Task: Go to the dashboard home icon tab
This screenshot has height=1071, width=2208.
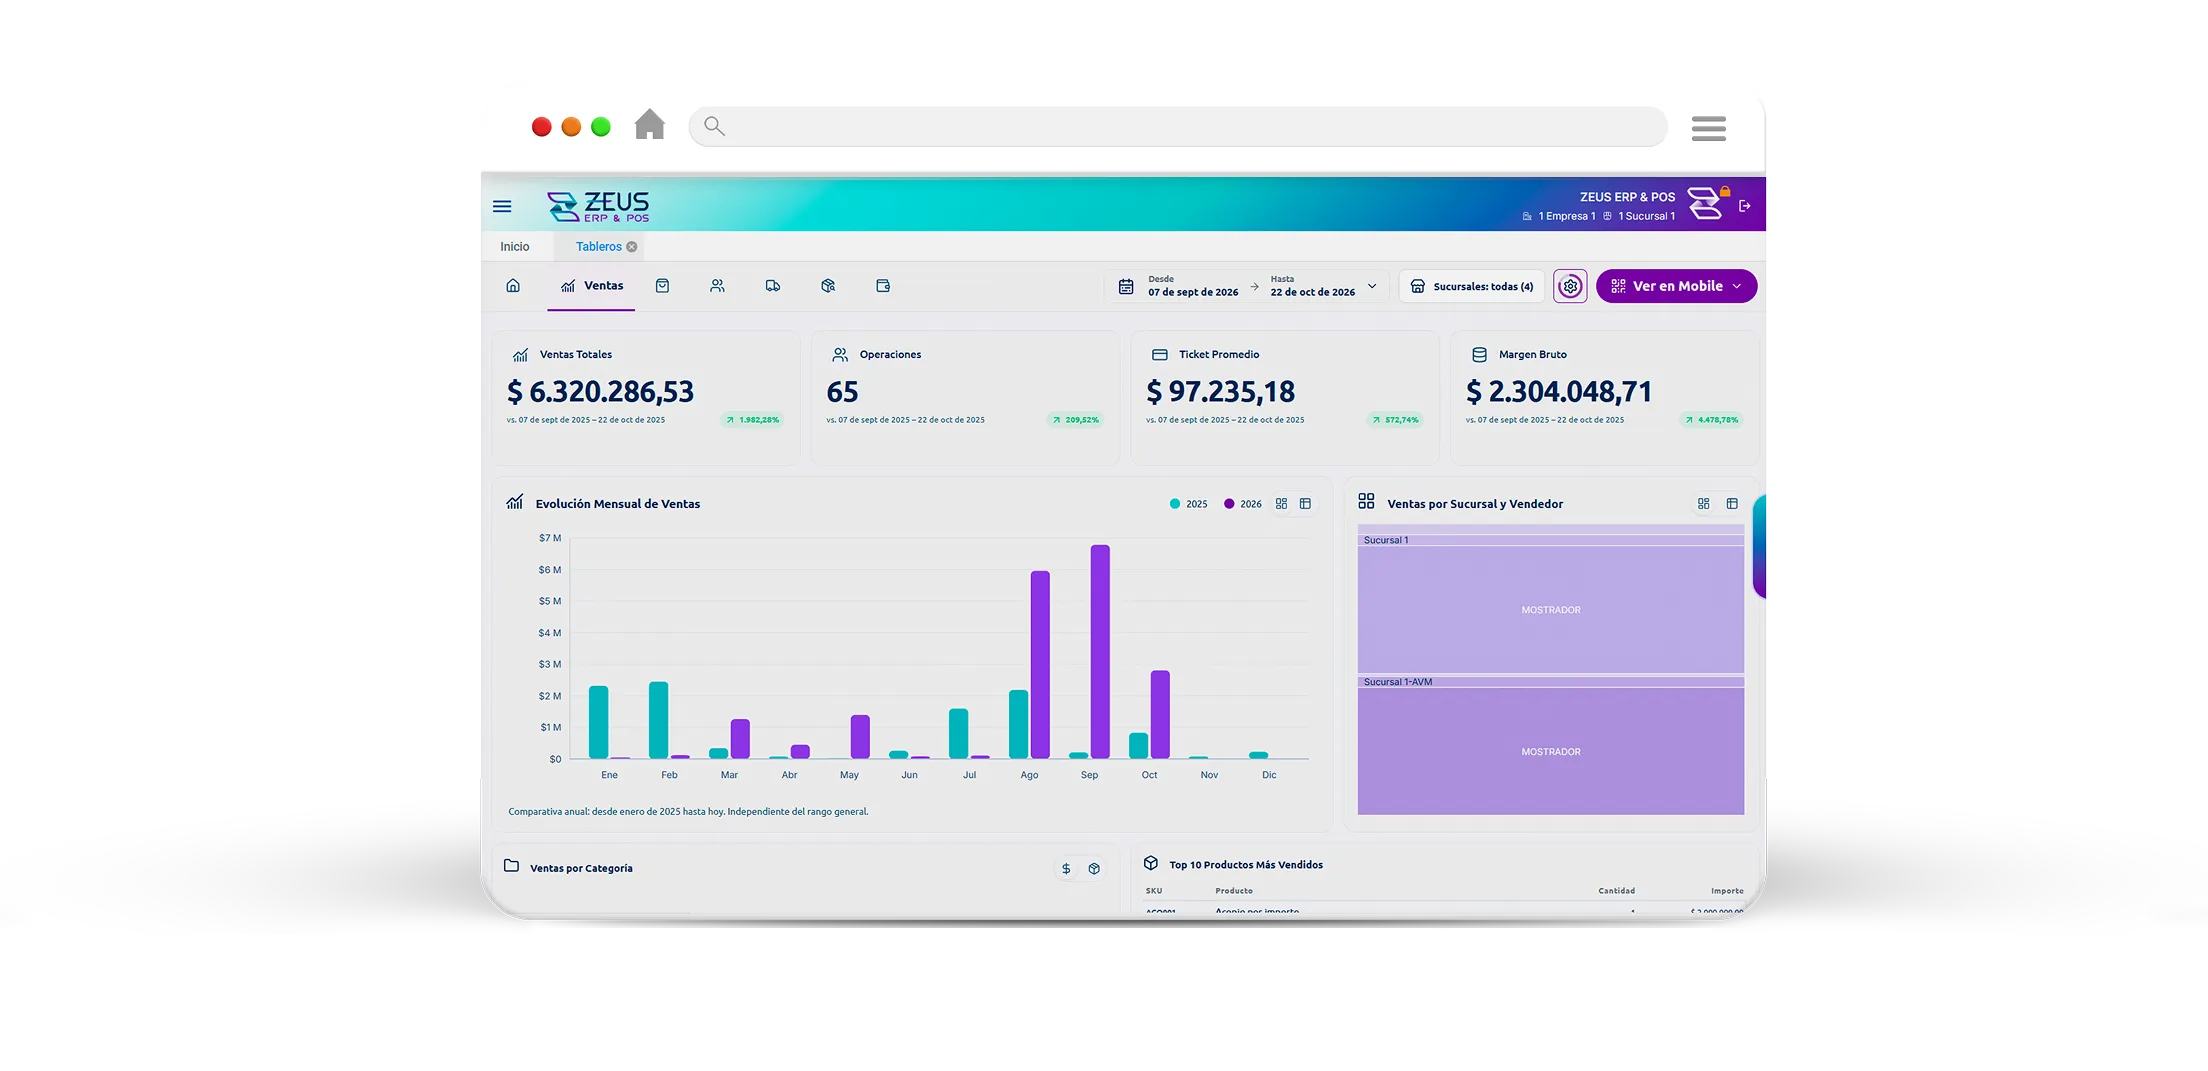Action: point(513,286)
